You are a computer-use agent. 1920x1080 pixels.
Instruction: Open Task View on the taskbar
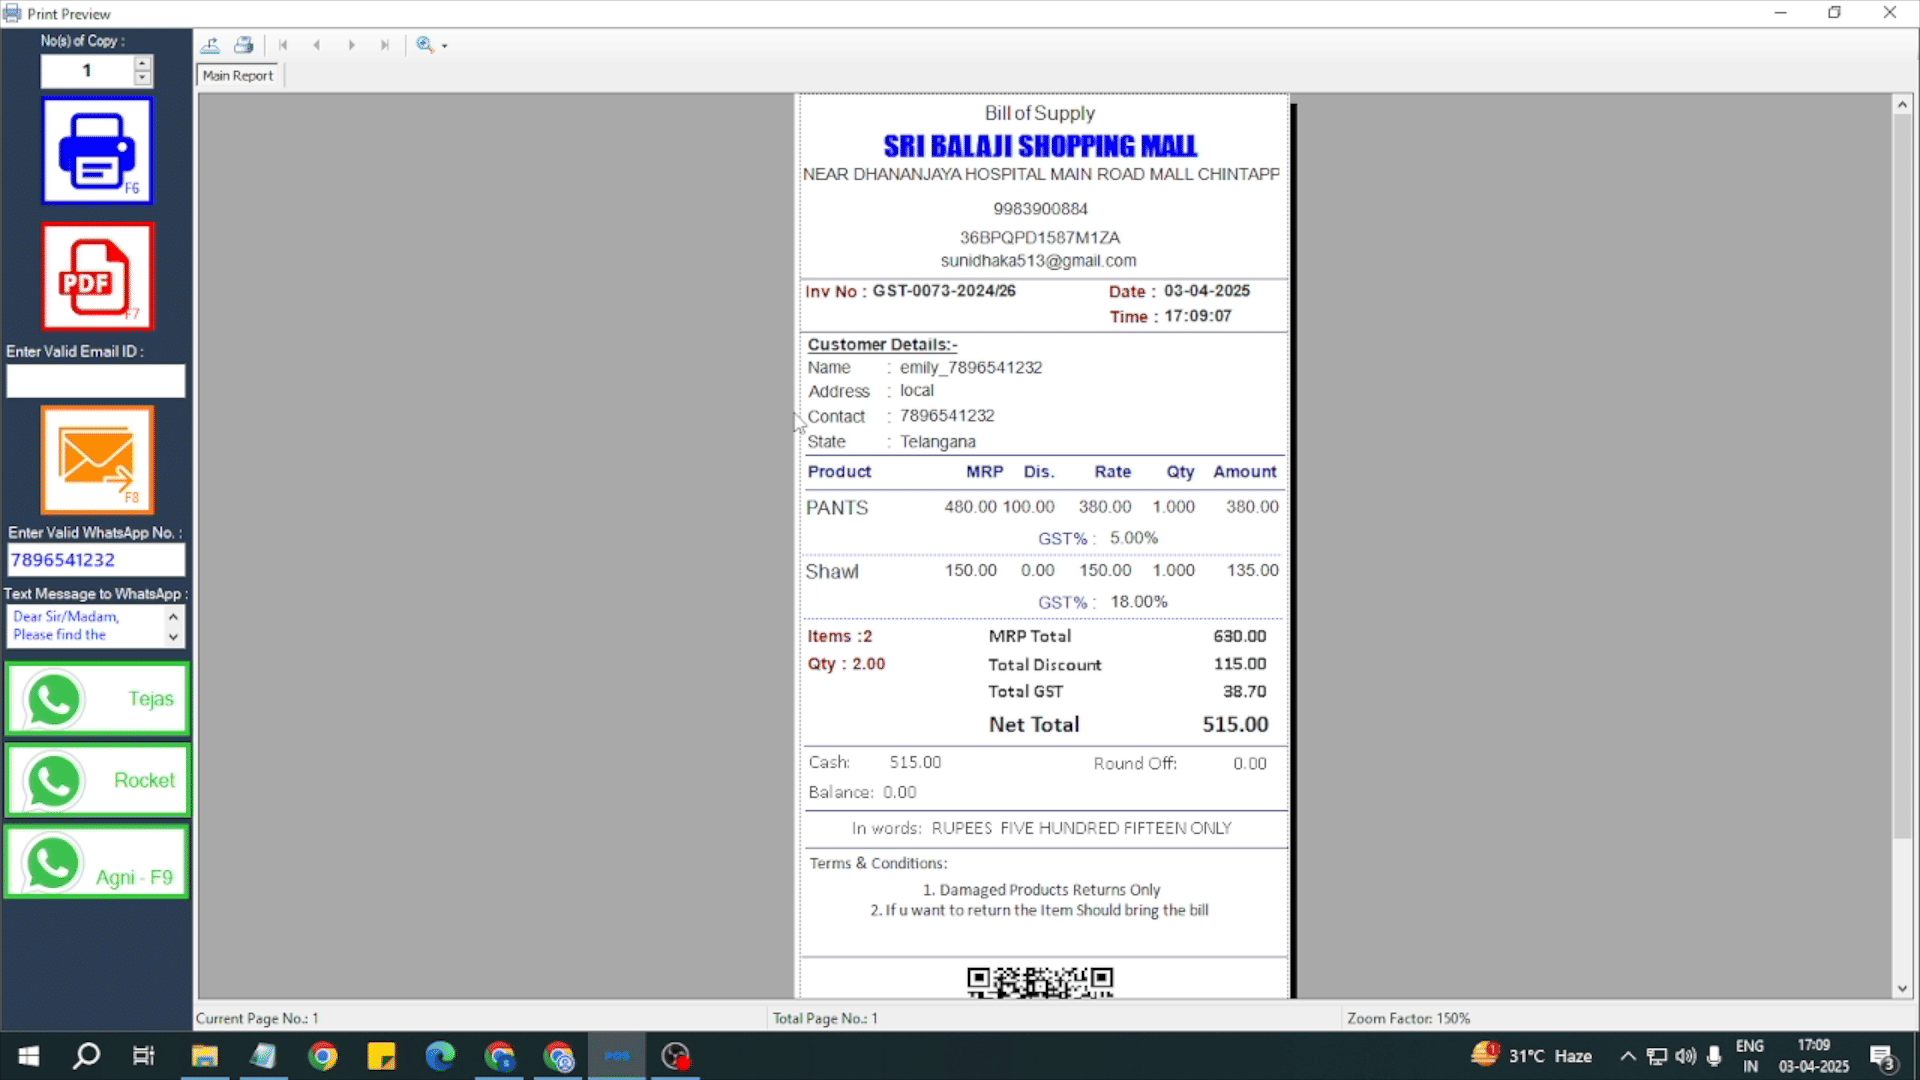[x=144, y=1056]
